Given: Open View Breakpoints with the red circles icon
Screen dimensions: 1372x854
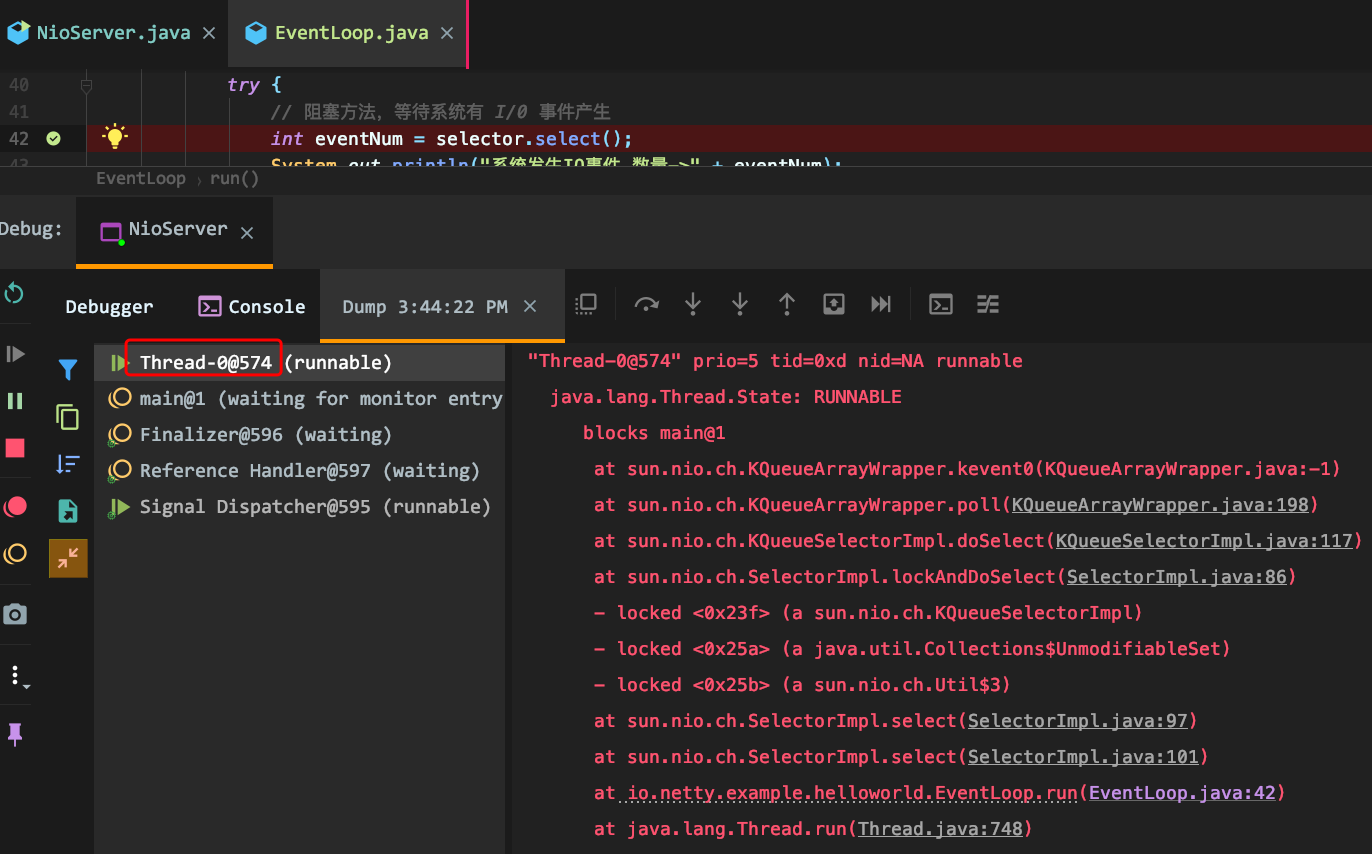Looking at the screenshot, I should point(15,506).
